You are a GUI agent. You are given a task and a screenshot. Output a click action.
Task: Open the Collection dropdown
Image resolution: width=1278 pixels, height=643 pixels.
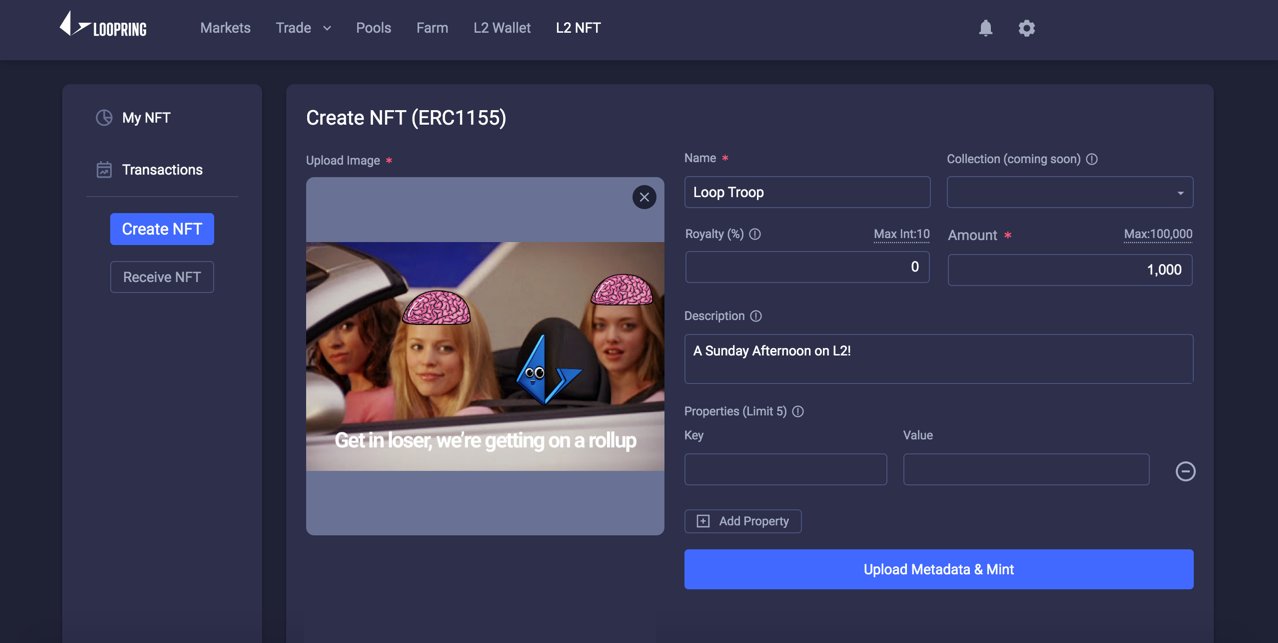[1069, 192]
